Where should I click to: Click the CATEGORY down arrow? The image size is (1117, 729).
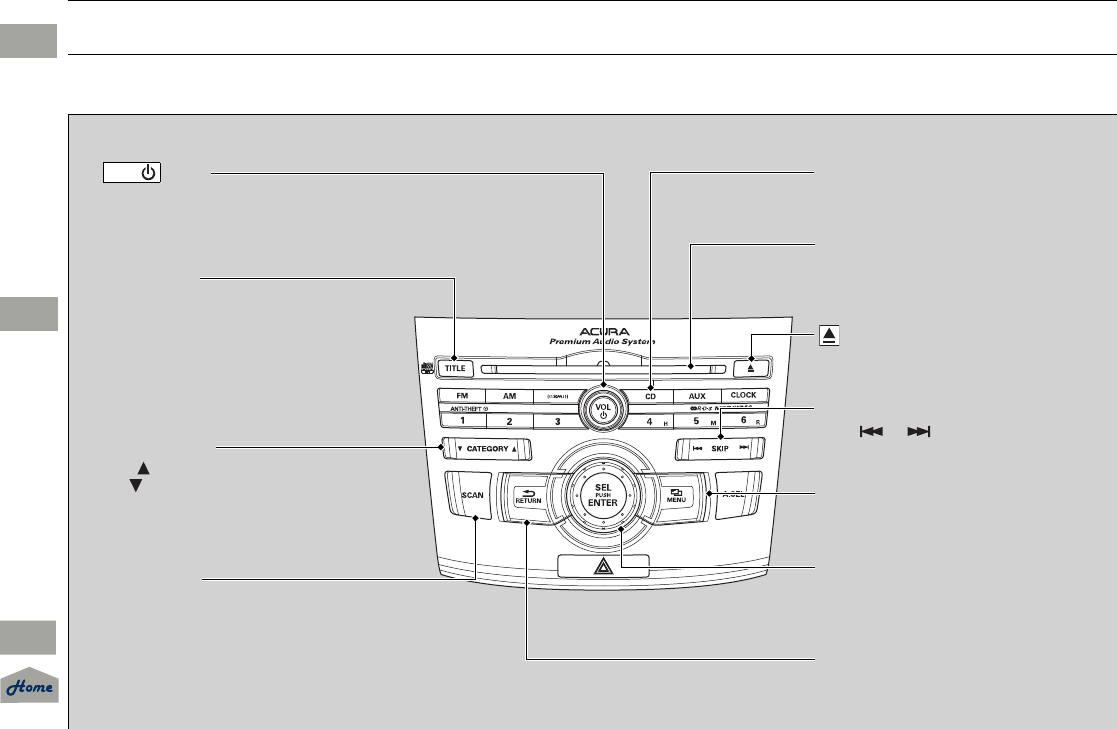point(460,449)
